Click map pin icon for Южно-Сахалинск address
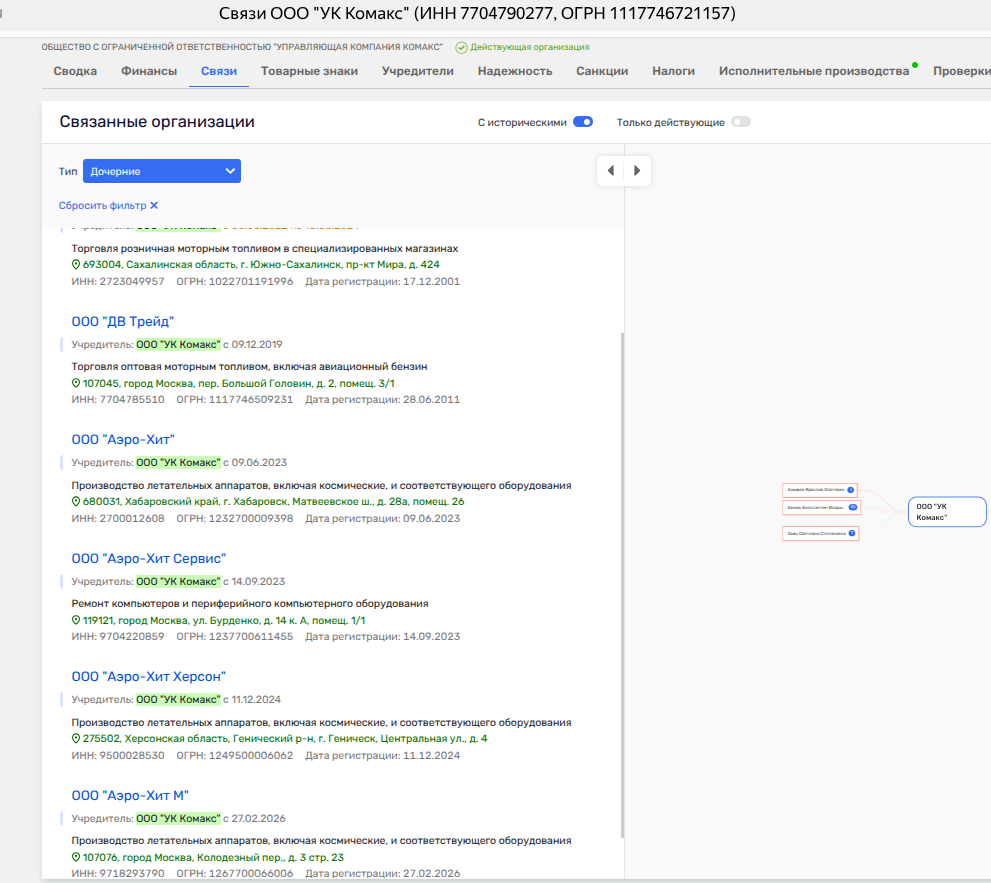The image size is (991, 883). point(76,265)
